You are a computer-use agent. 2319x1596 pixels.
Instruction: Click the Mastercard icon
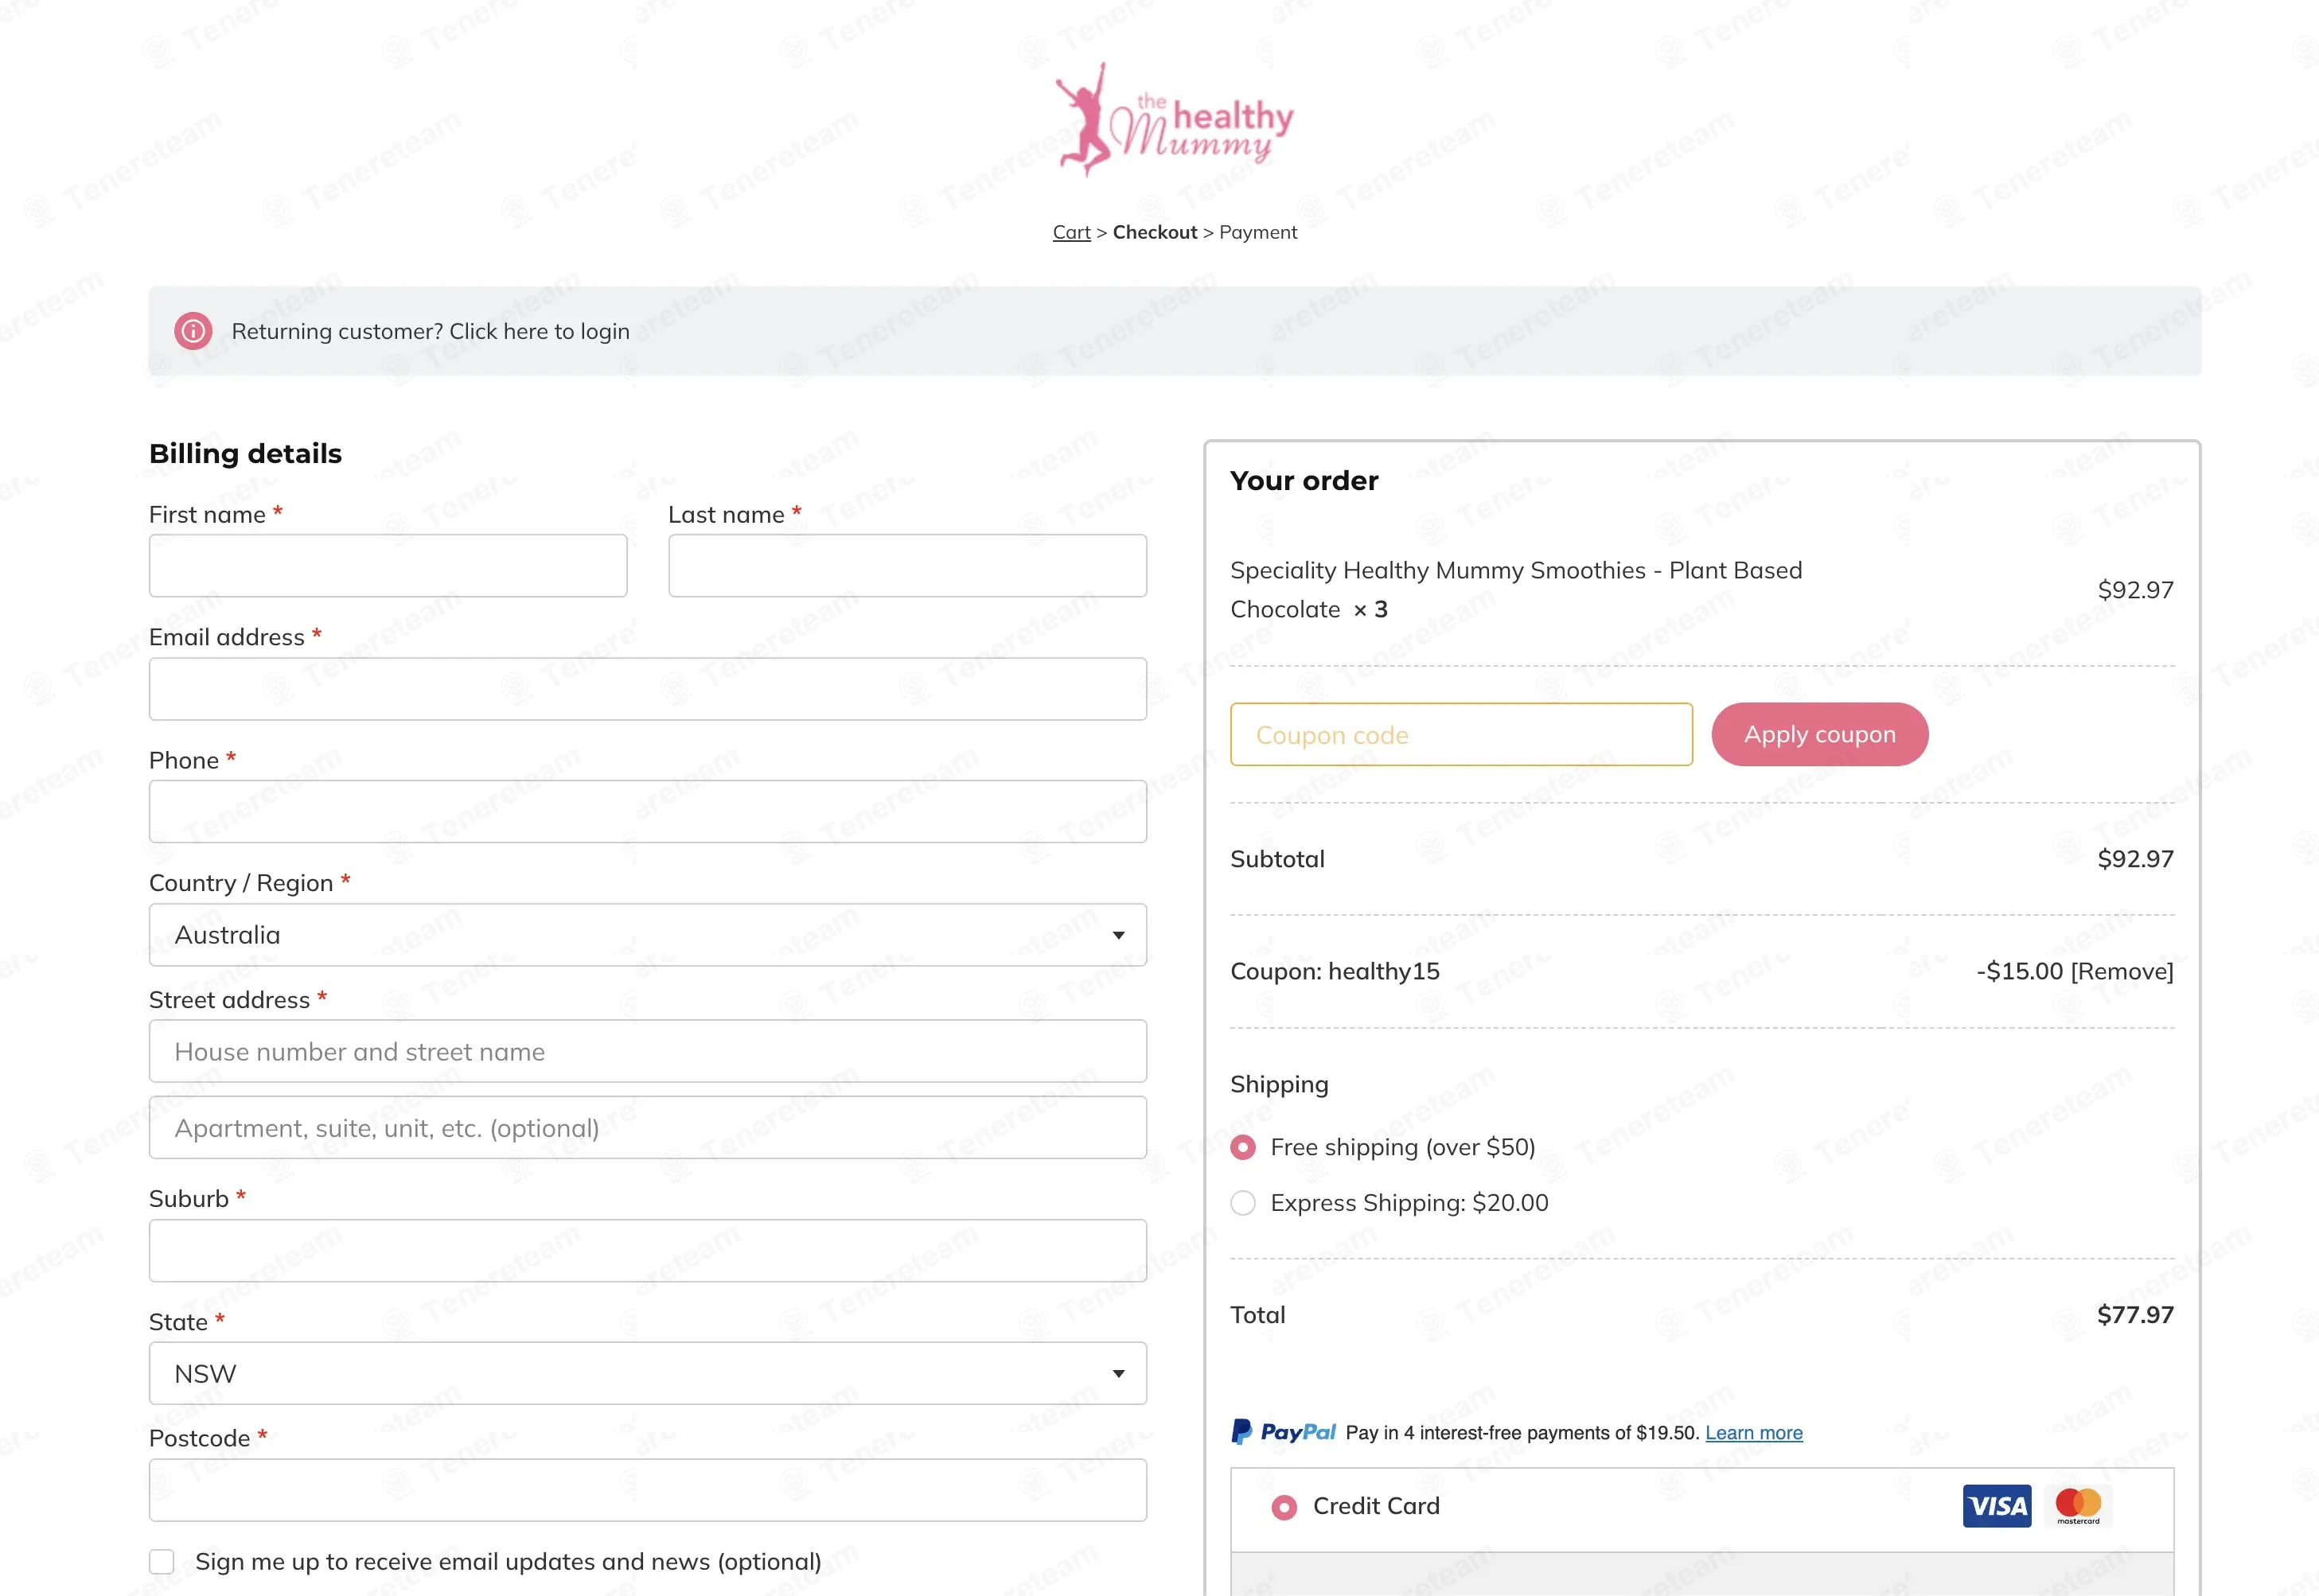(2078, 1506)
